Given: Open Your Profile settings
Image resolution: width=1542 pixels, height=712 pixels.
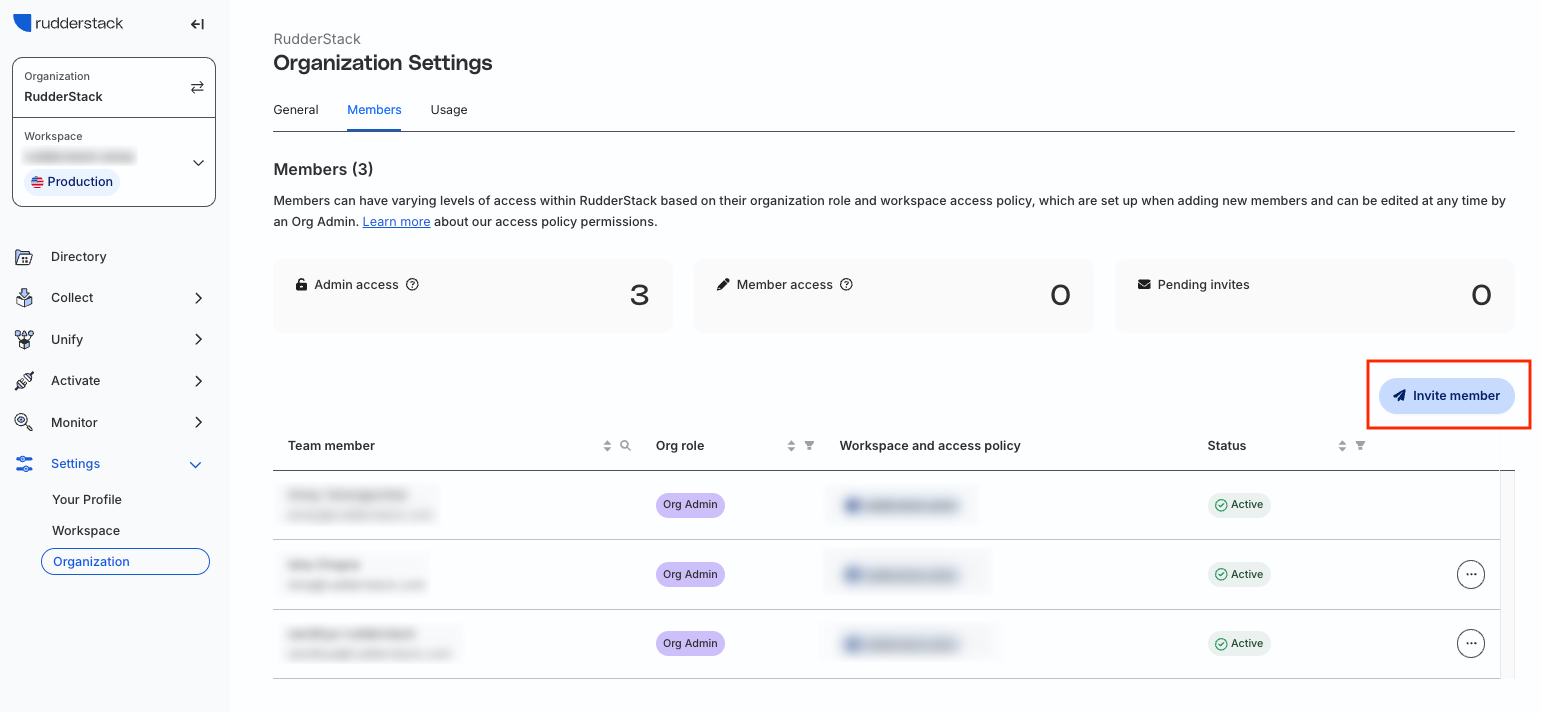Looking at the screenshot, I should pyautogui.click(x=87, y=499).
